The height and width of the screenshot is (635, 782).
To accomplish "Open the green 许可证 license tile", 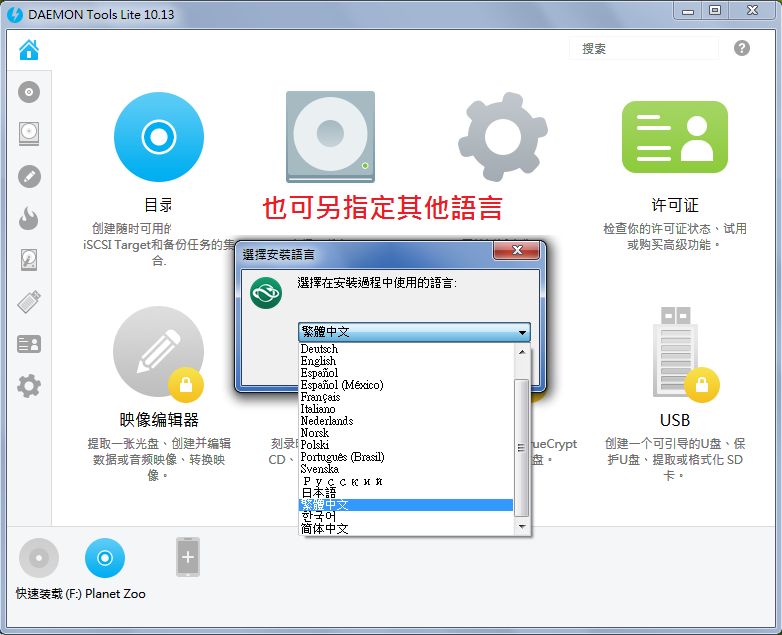I will (x=675, y=137).
